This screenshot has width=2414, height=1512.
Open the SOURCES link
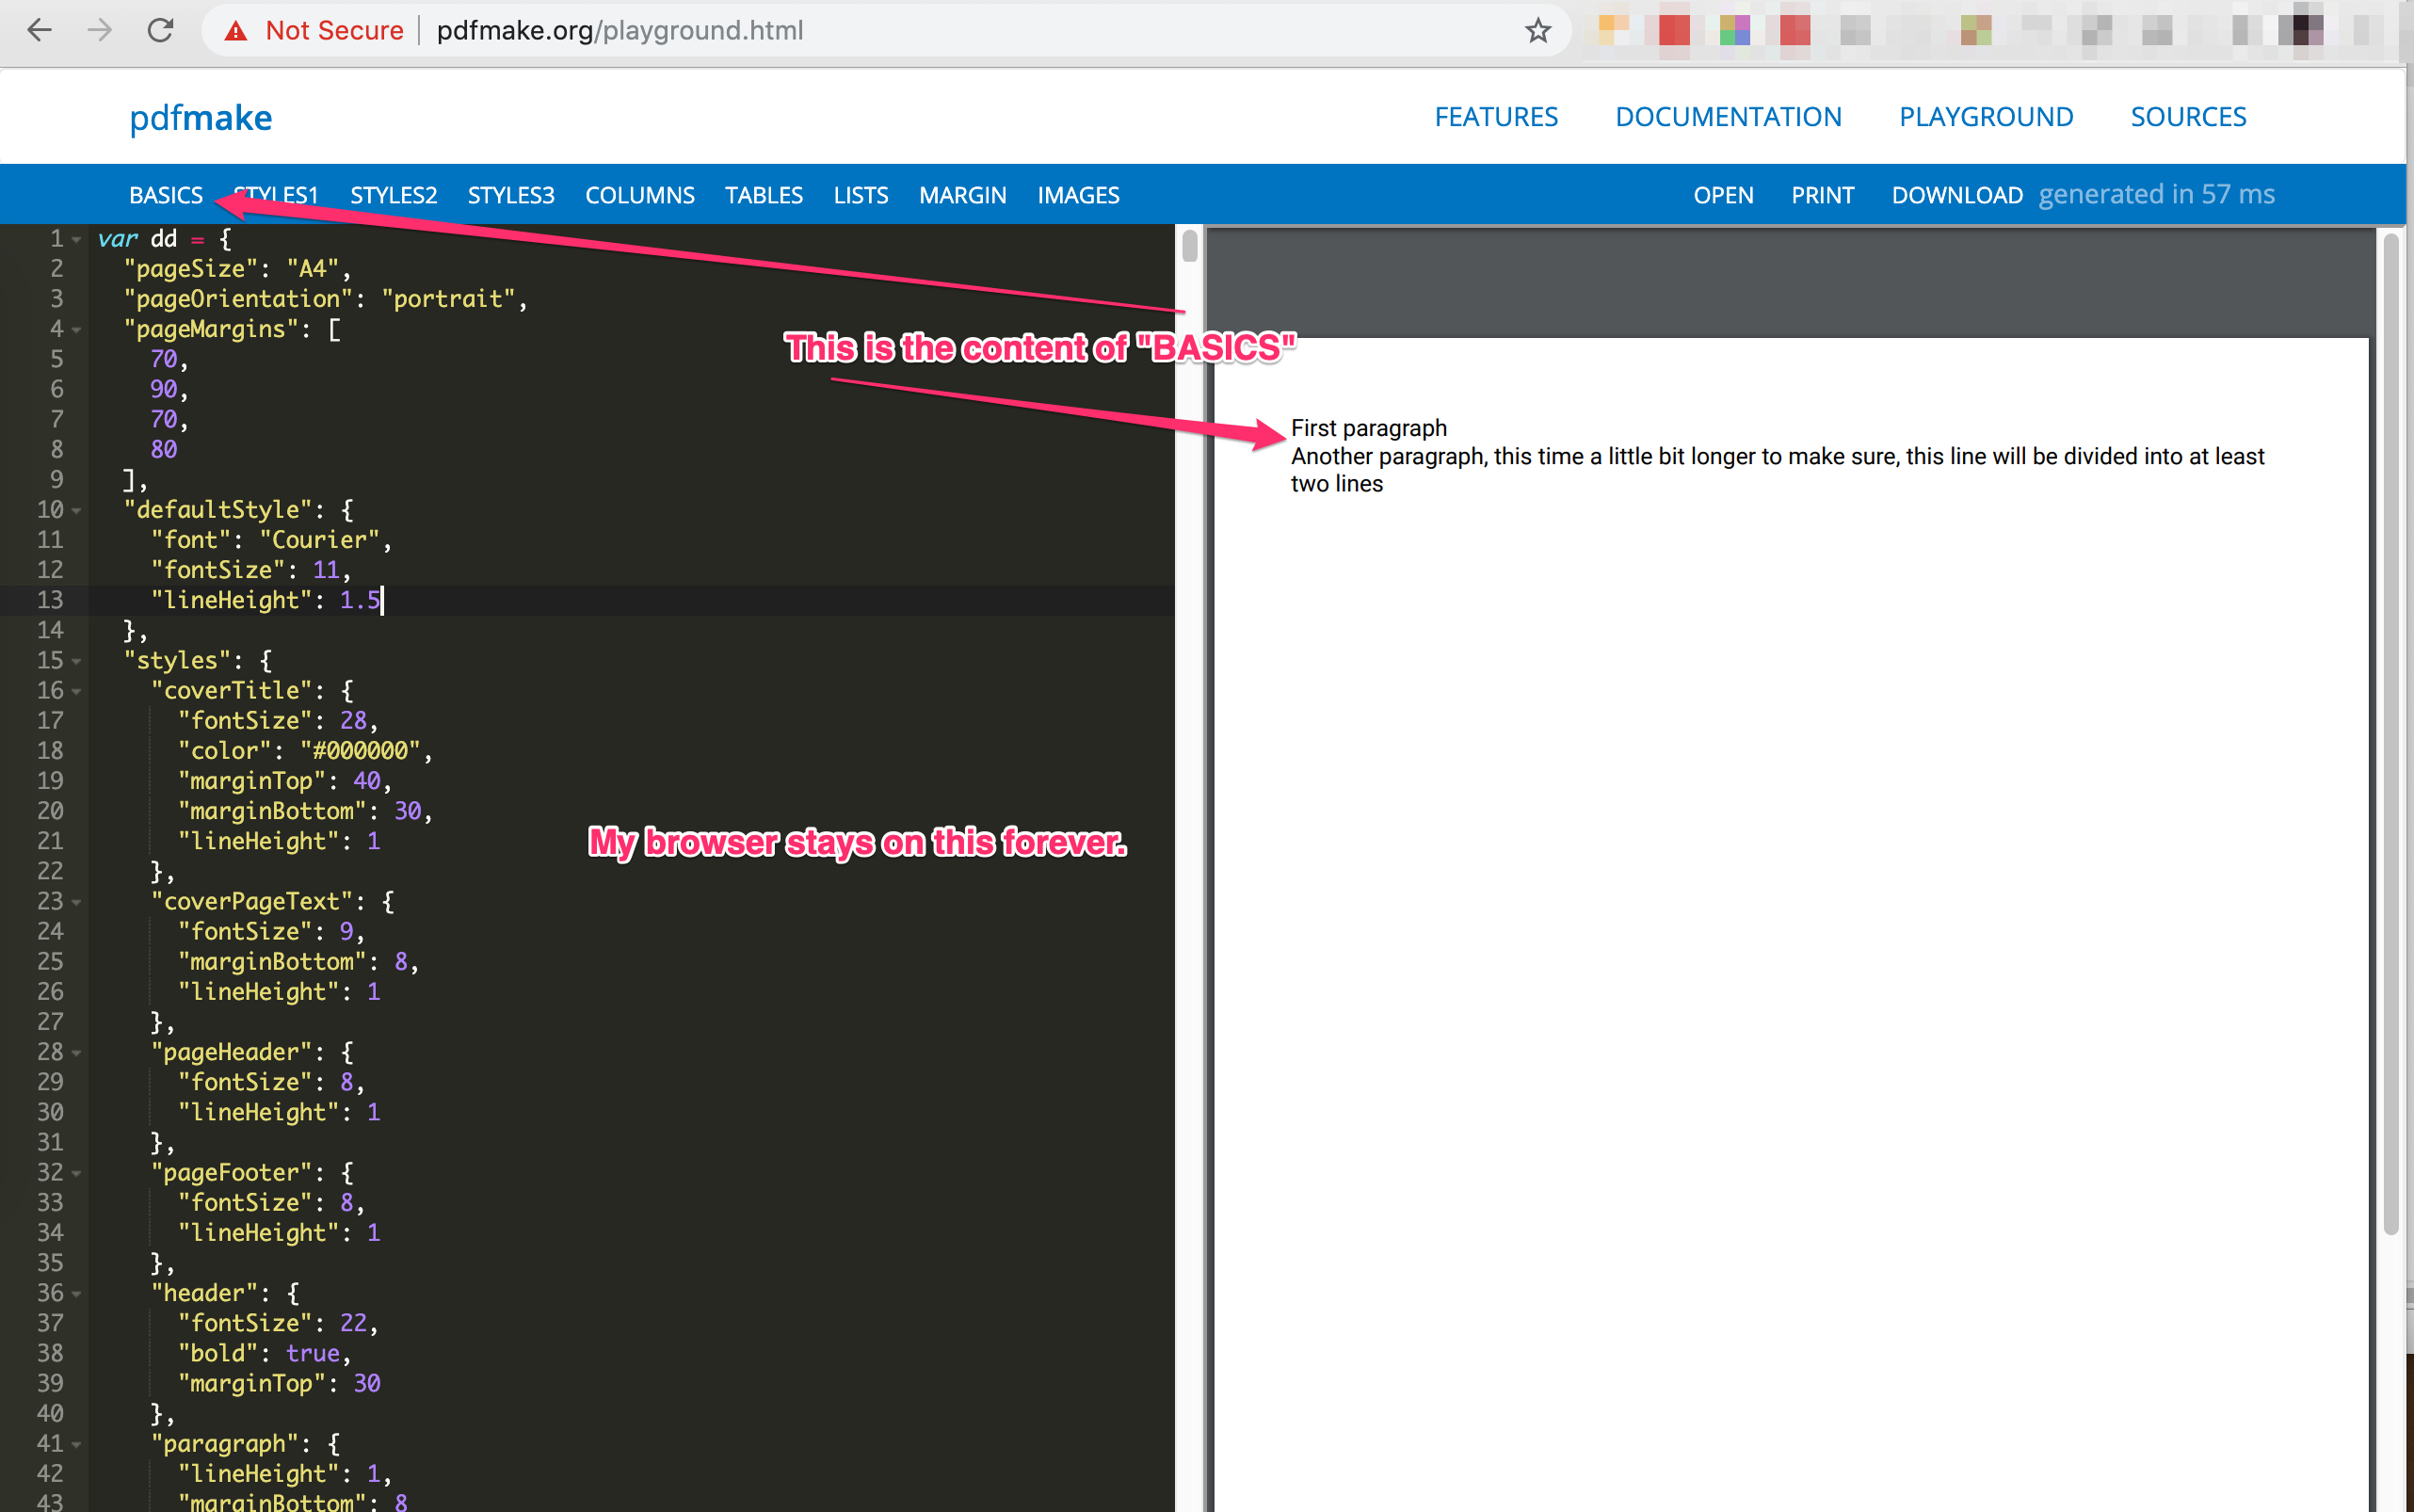click(x=2188, y=116)
